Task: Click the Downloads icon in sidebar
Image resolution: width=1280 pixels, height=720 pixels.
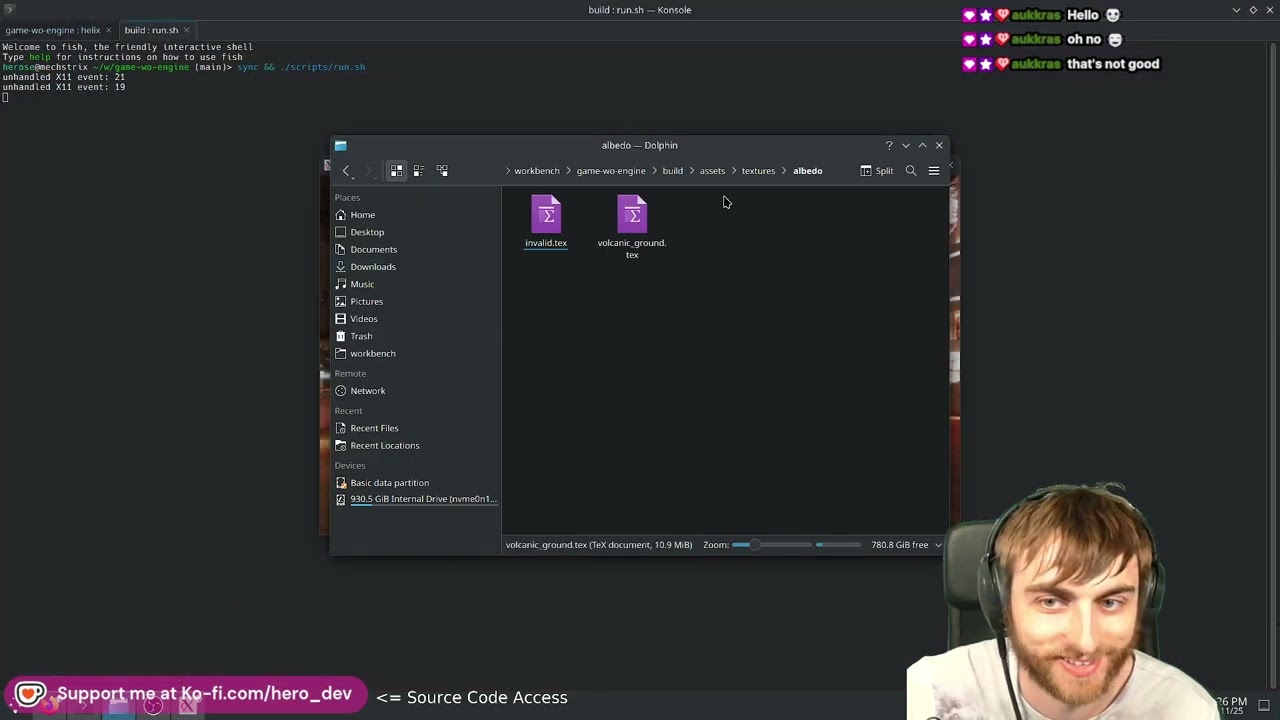Action: (341, 267)
